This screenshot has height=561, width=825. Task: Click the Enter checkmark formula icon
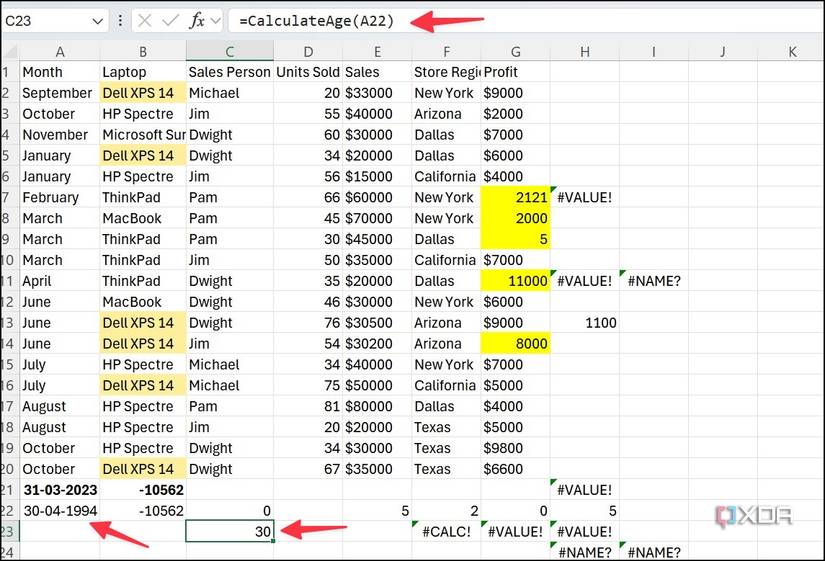click(x=170, y=21)
